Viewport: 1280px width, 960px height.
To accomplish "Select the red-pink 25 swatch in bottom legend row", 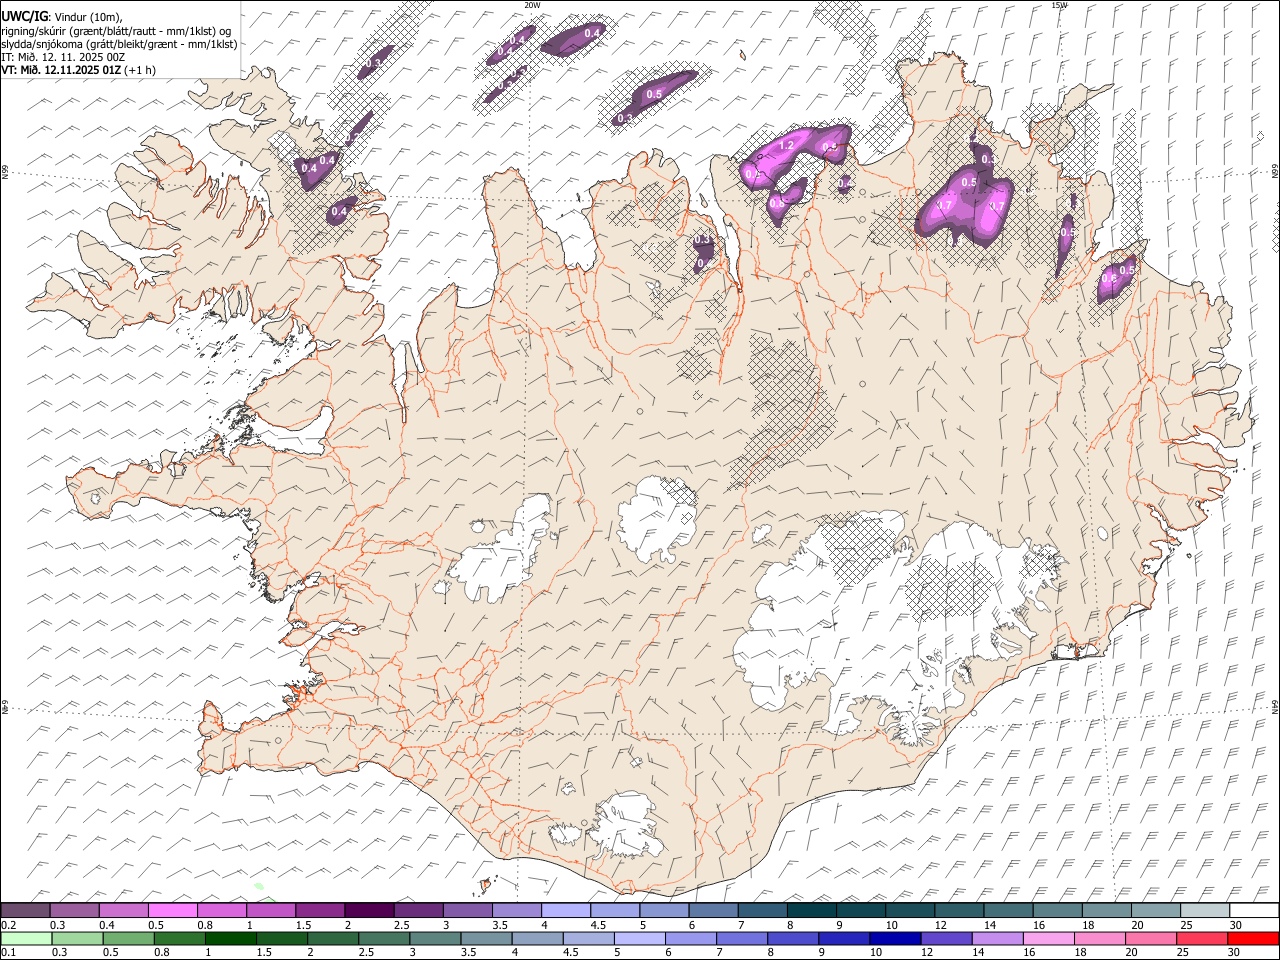I will pos(1203,939).
